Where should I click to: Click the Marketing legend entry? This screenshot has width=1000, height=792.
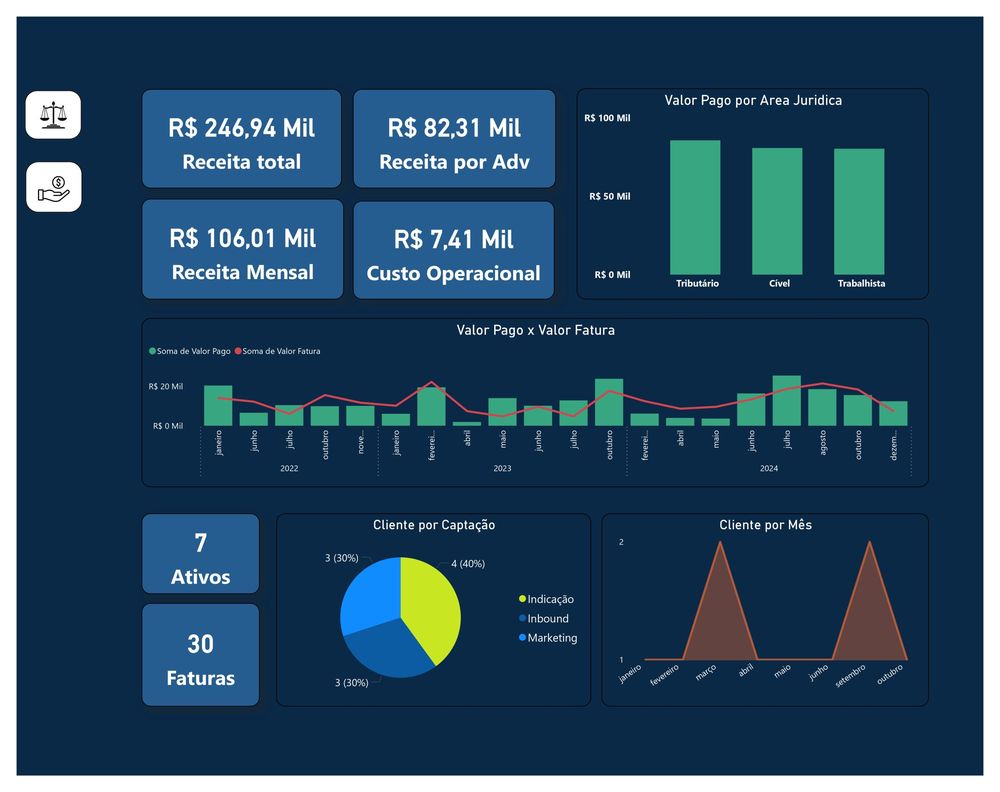(x=548, y=638)
